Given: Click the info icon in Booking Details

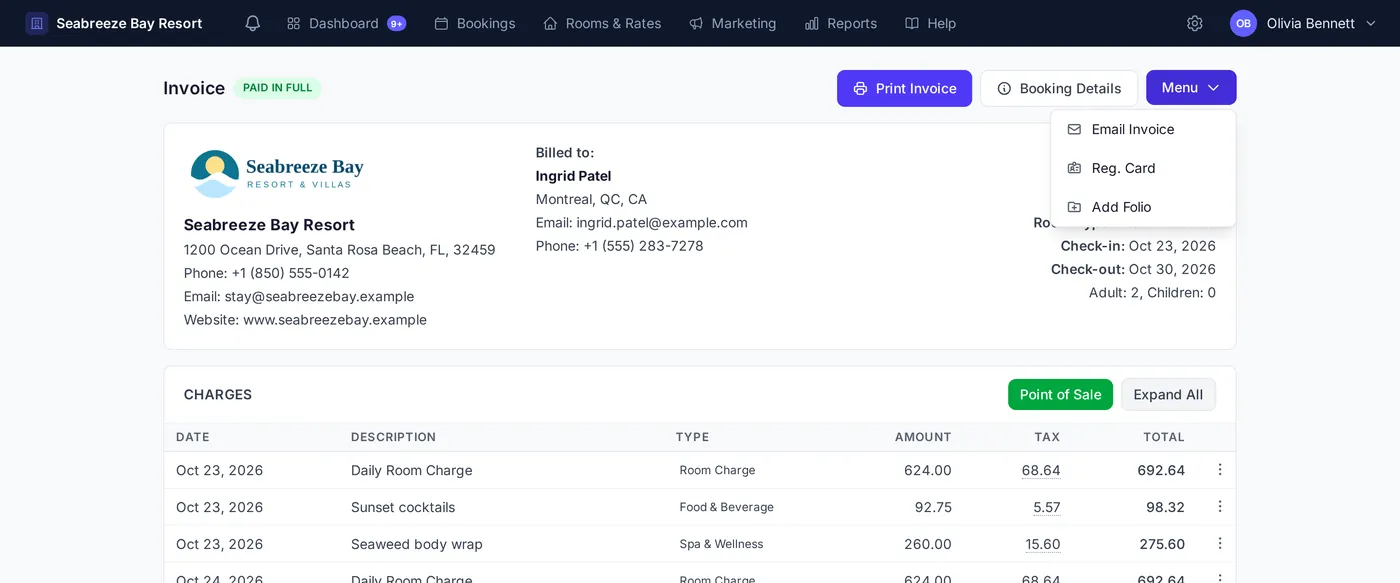Looking at the screenshot, I should click(1004, 89).
